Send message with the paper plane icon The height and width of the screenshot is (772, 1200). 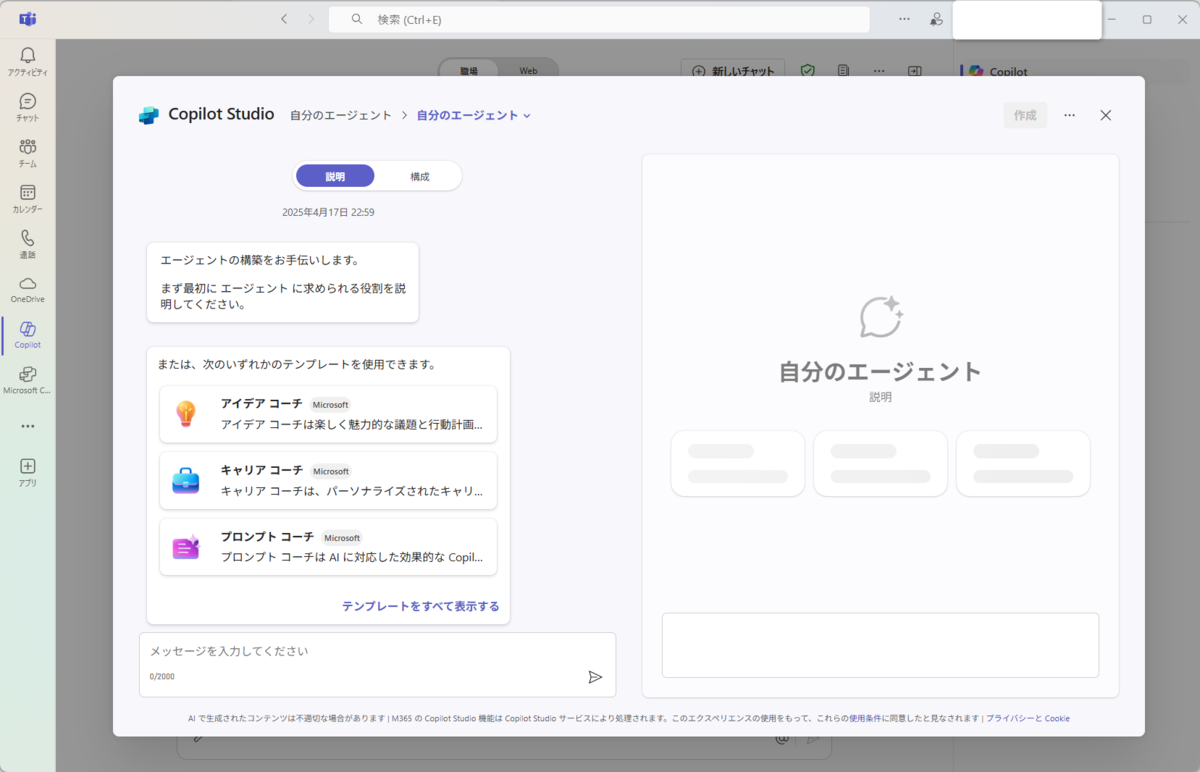click(595, 677)
